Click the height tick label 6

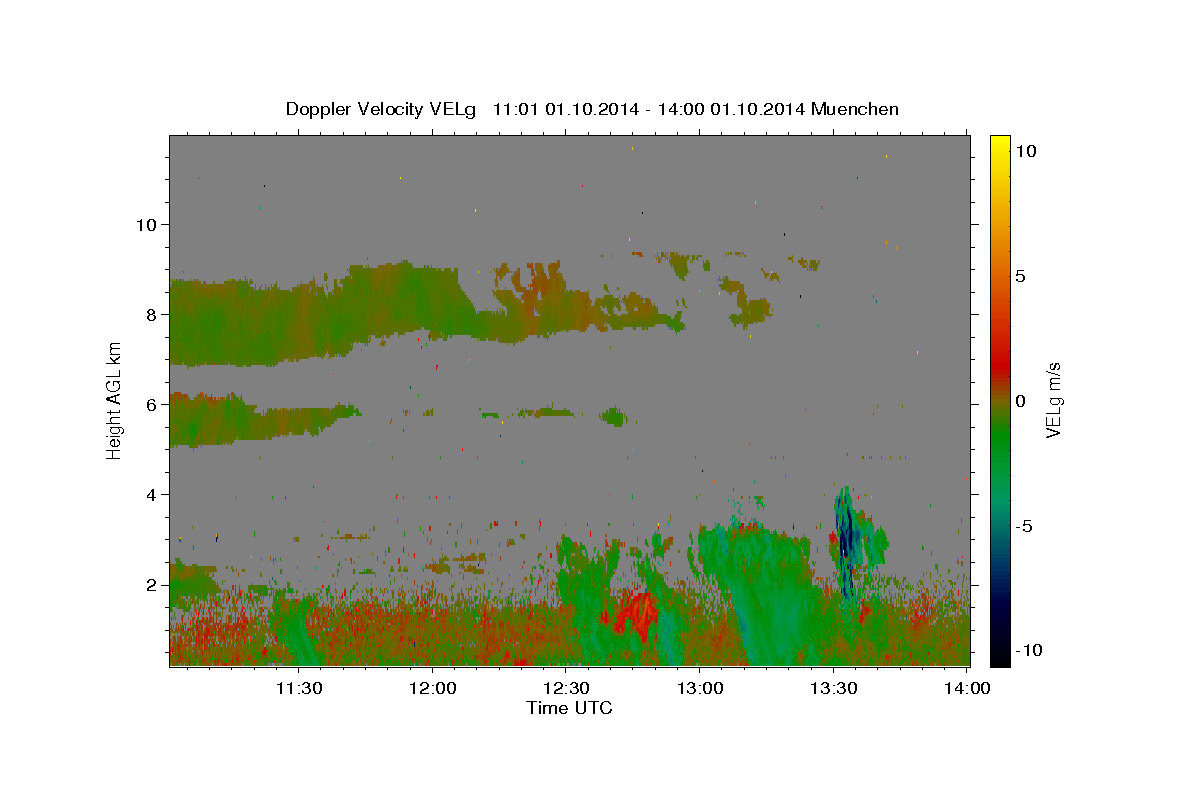pos(152,404)
